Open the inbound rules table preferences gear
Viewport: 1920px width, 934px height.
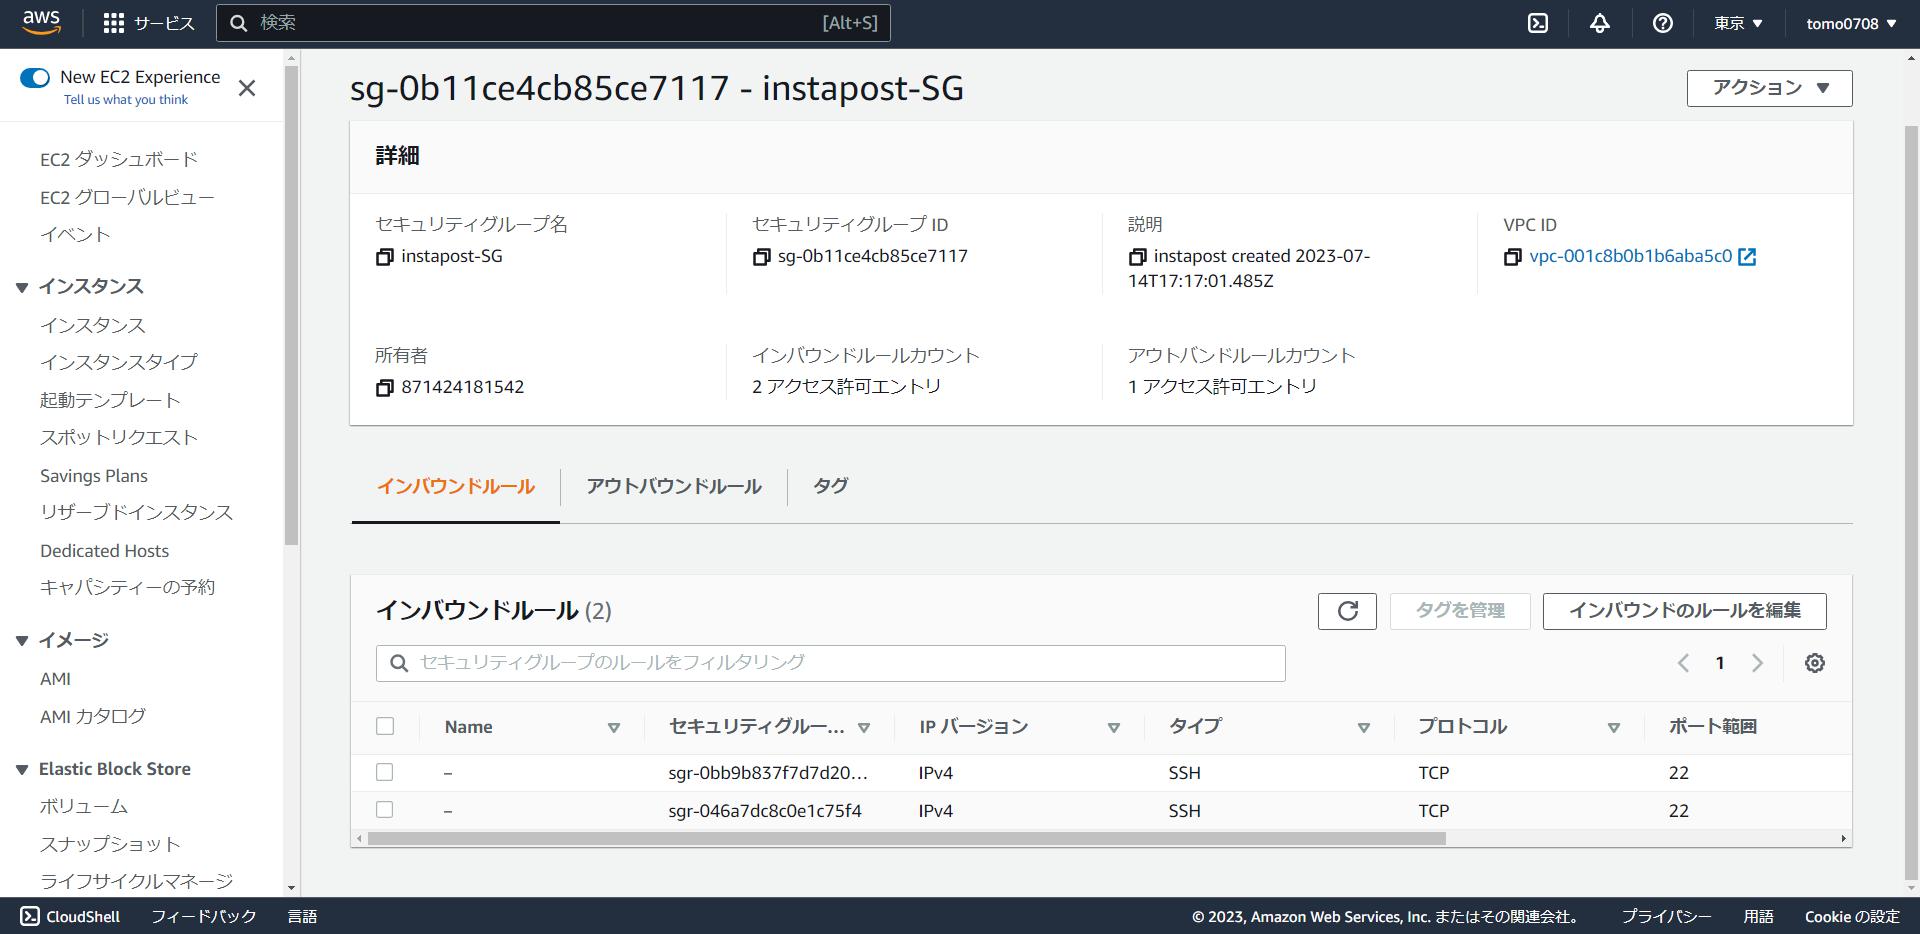(1815, 662)
